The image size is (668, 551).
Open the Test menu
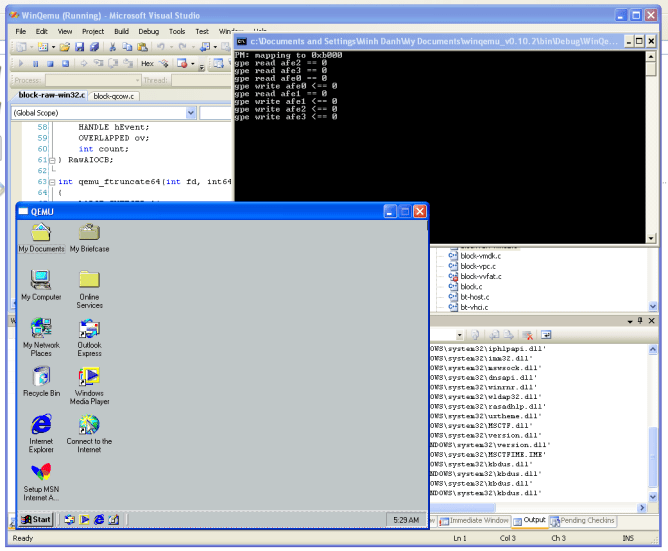pos(202,31)
